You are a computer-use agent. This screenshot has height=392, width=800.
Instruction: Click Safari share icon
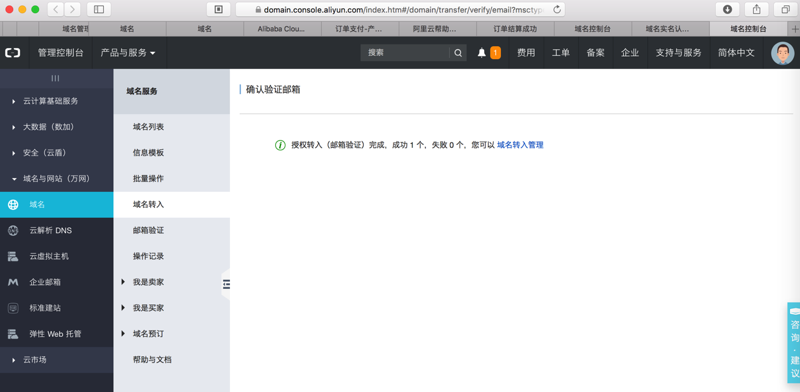[x=757, y=9]
